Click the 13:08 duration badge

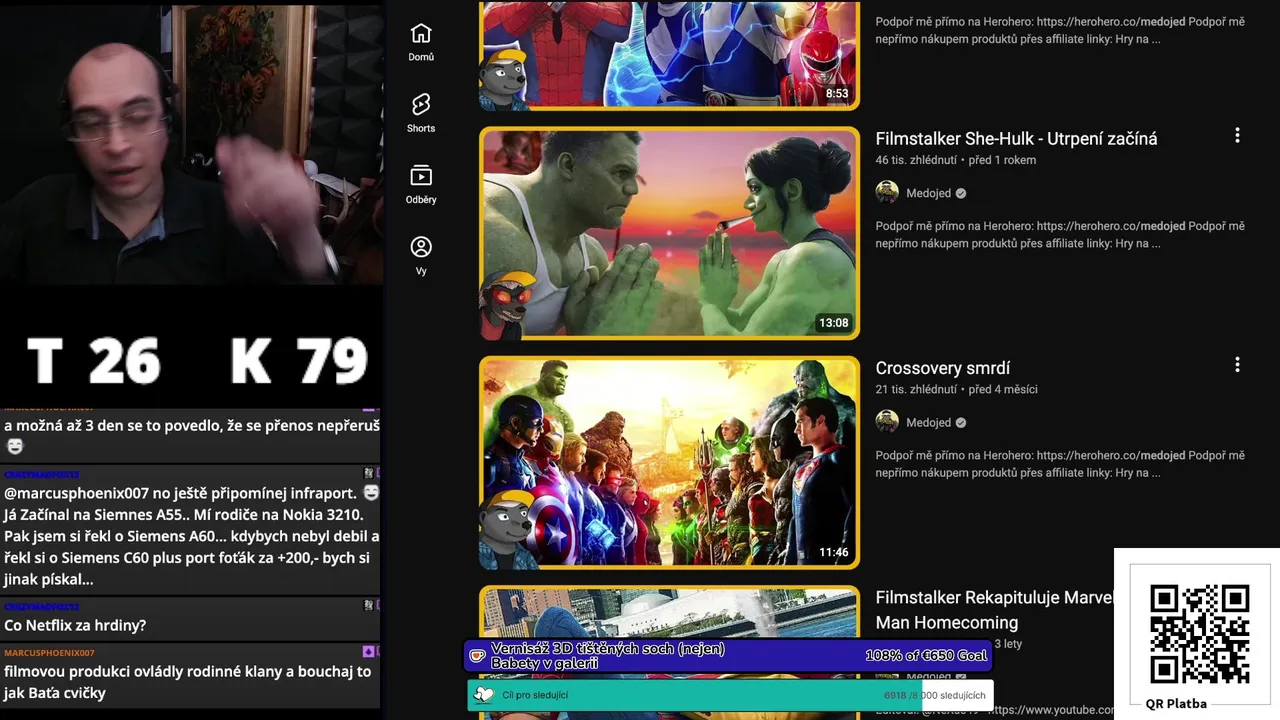pos(833,323)
